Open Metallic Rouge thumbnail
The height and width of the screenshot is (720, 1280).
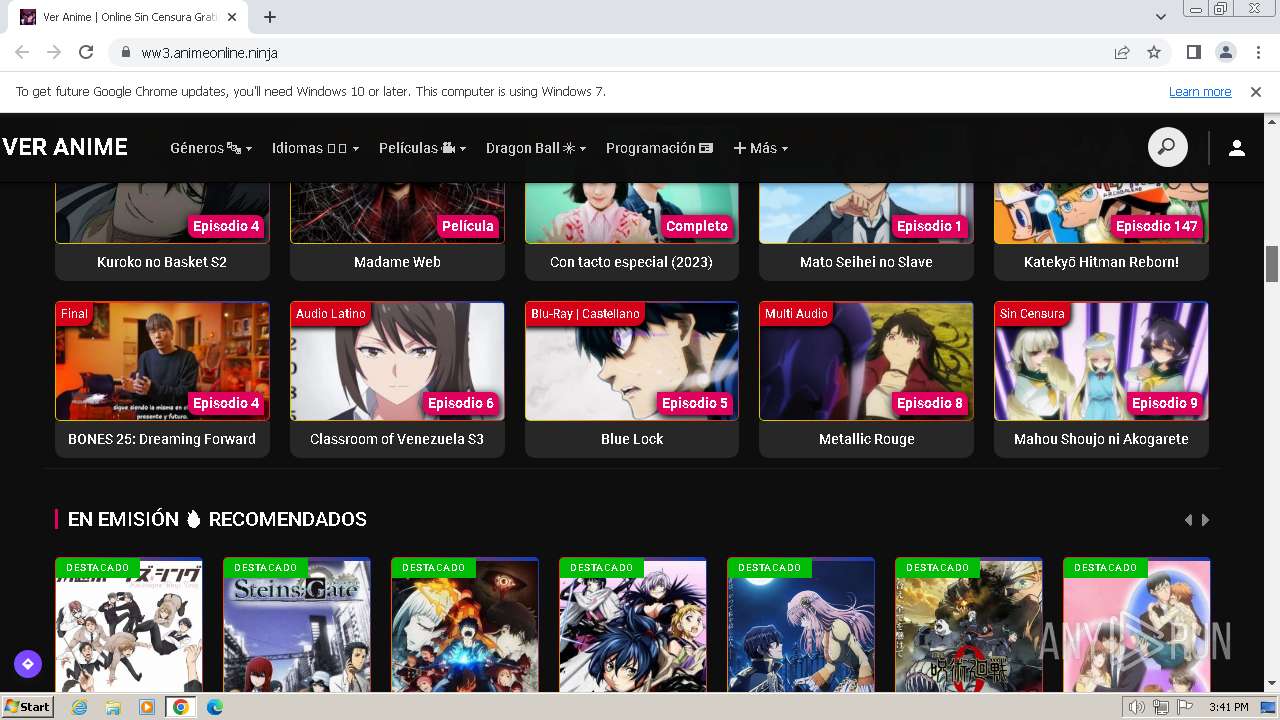[866, 361]
